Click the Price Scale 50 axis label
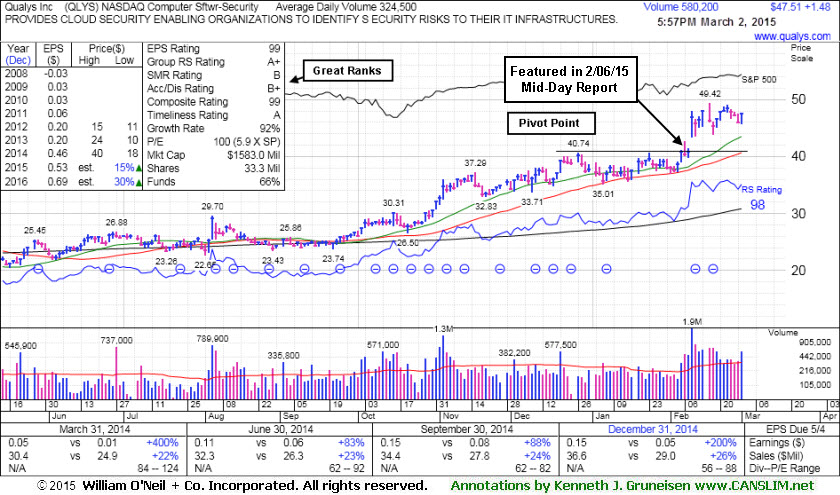Viewport: 840px width, 495px height. click(798, 100)
